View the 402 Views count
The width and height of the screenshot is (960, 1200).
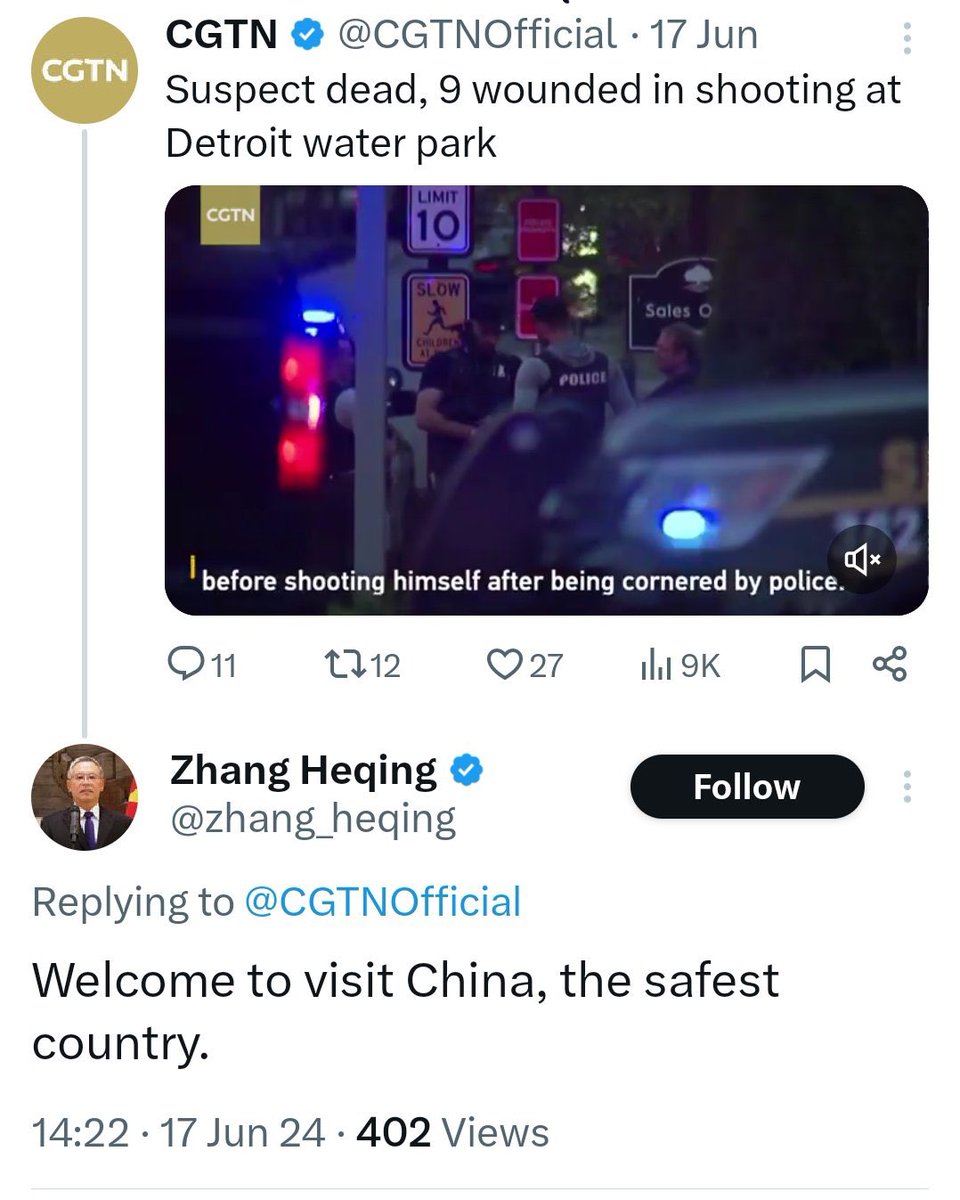(453, 1133)
